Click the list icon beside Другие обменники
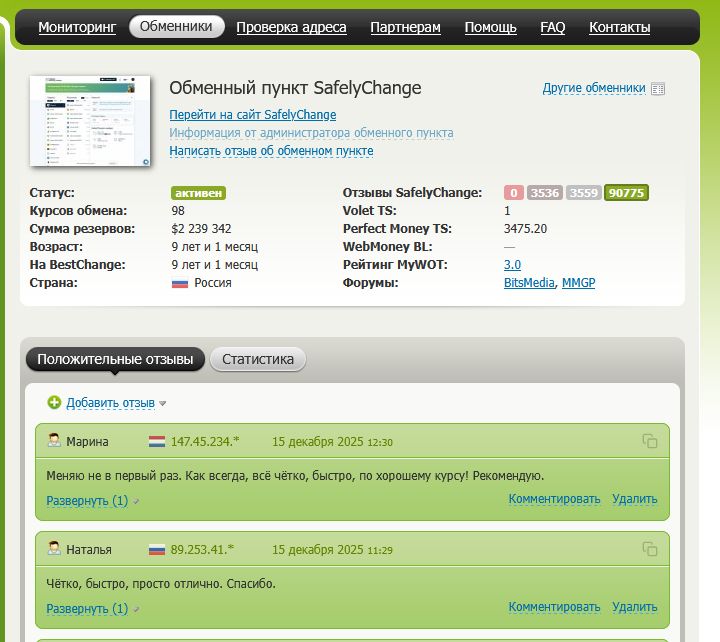Viewport: 720px width, 642px height. pyautogui.click(x=657, y=88)
